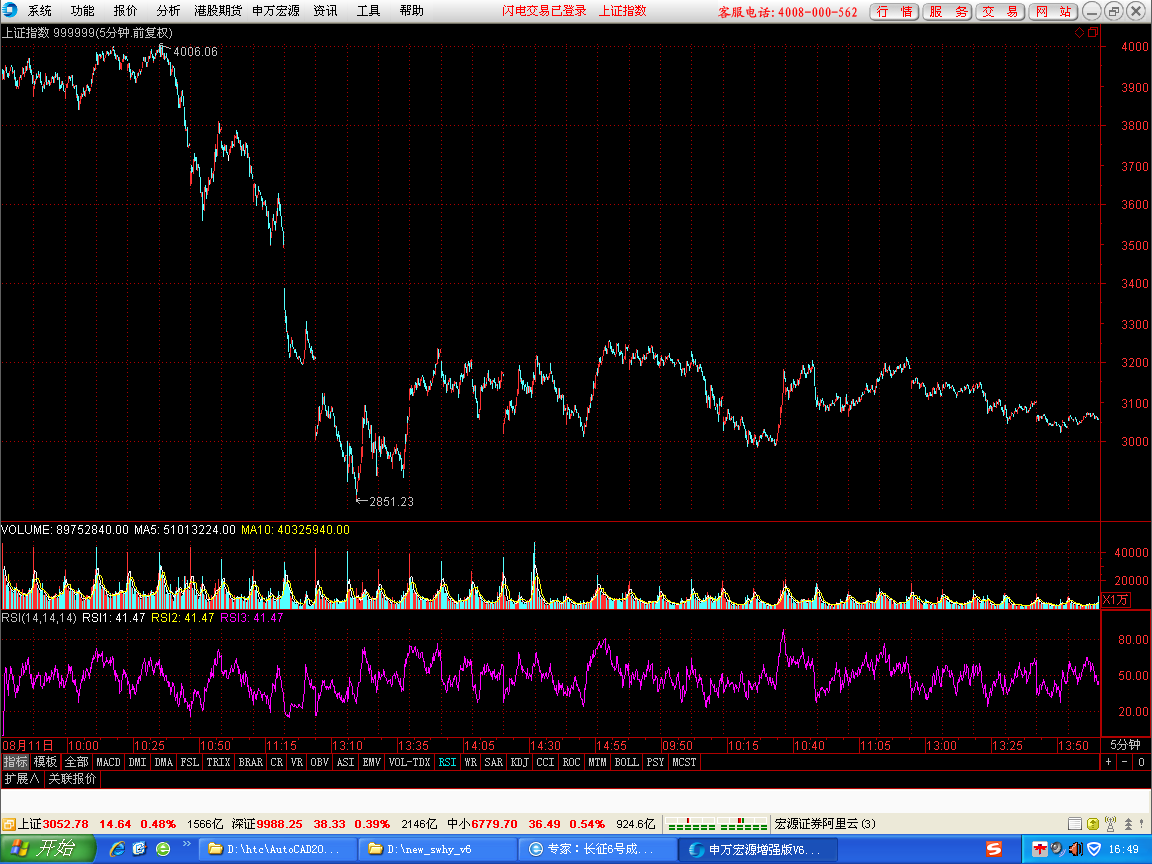1152x864 pixels.
Task: Open the 关联报价 tab
Action: (72, 778)
